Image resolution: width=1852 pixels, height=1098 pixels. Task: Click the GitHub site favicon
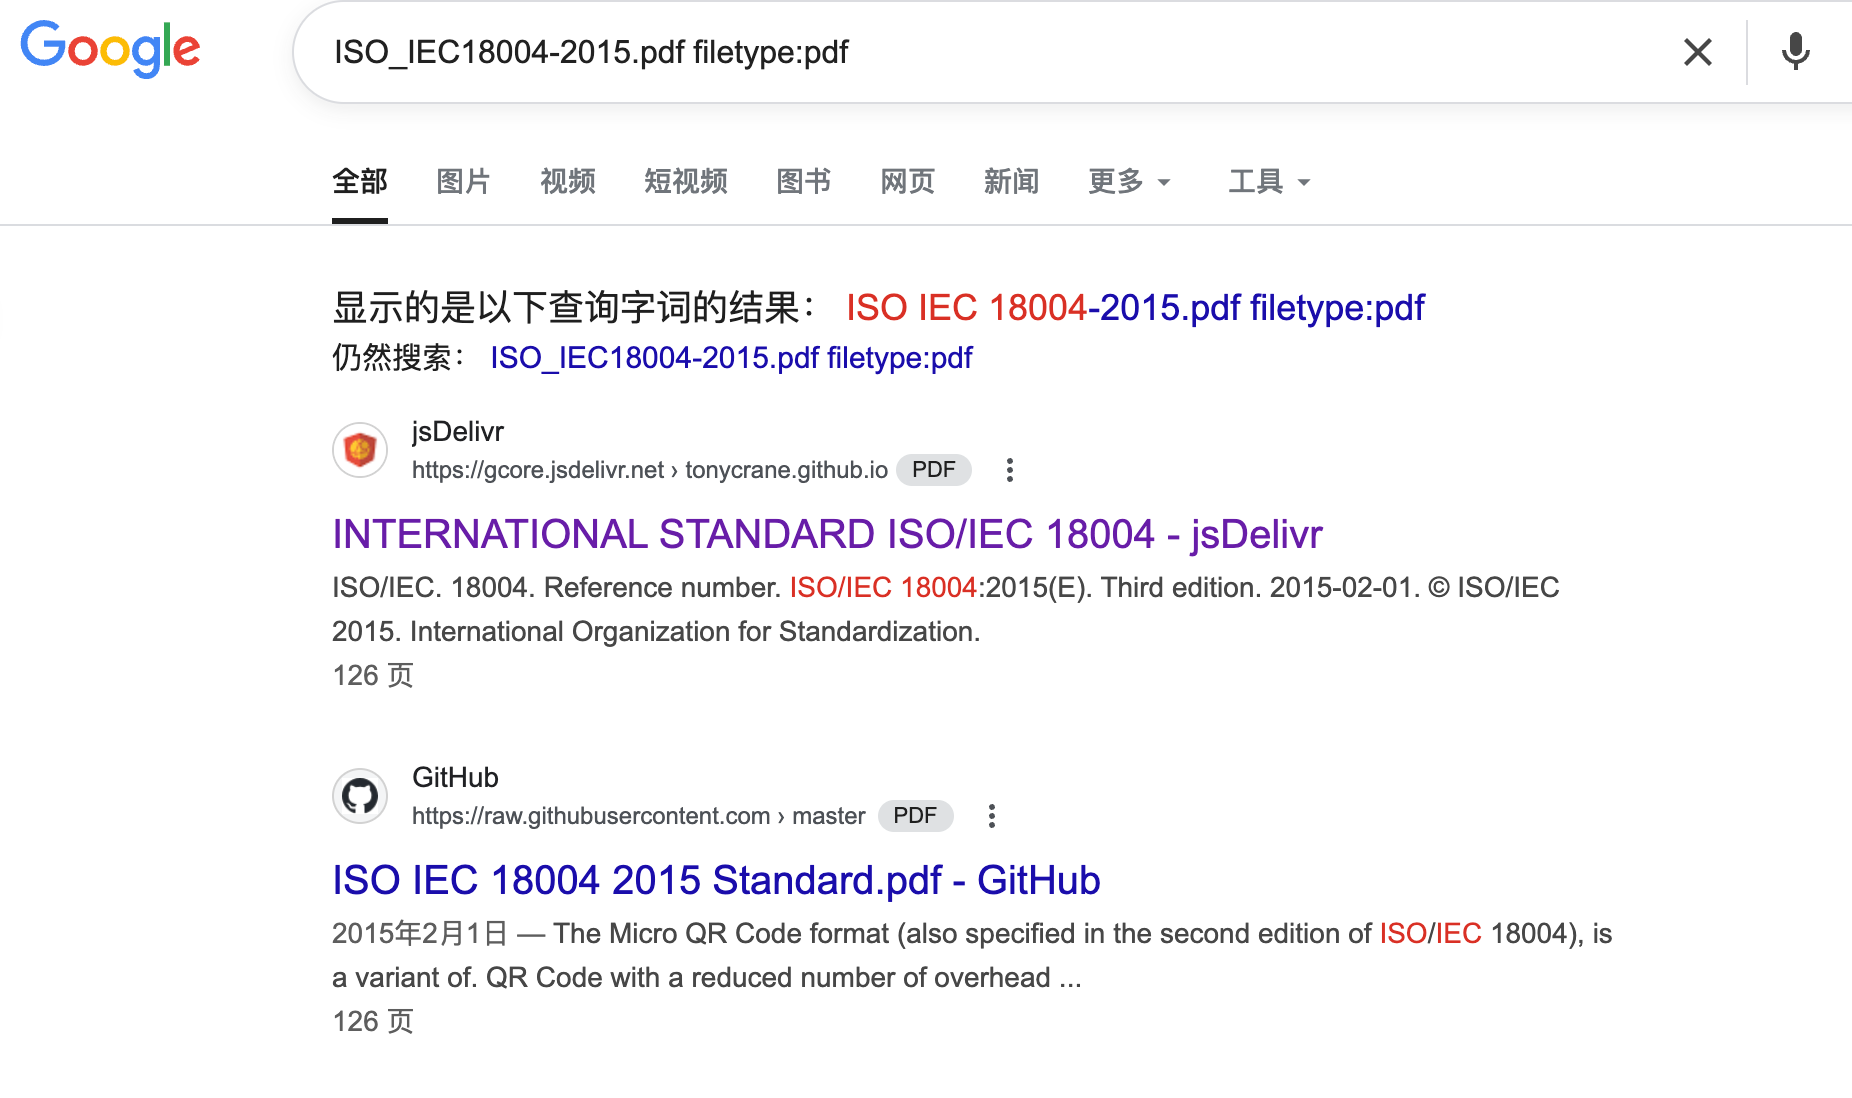[x=360, y=796]
